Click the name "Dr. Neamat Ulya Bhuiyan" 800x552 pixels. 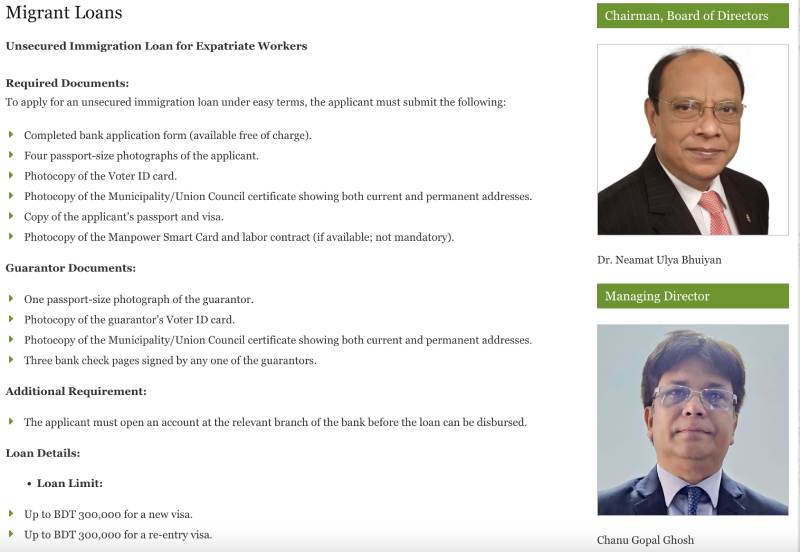click(x=659, y=260)
